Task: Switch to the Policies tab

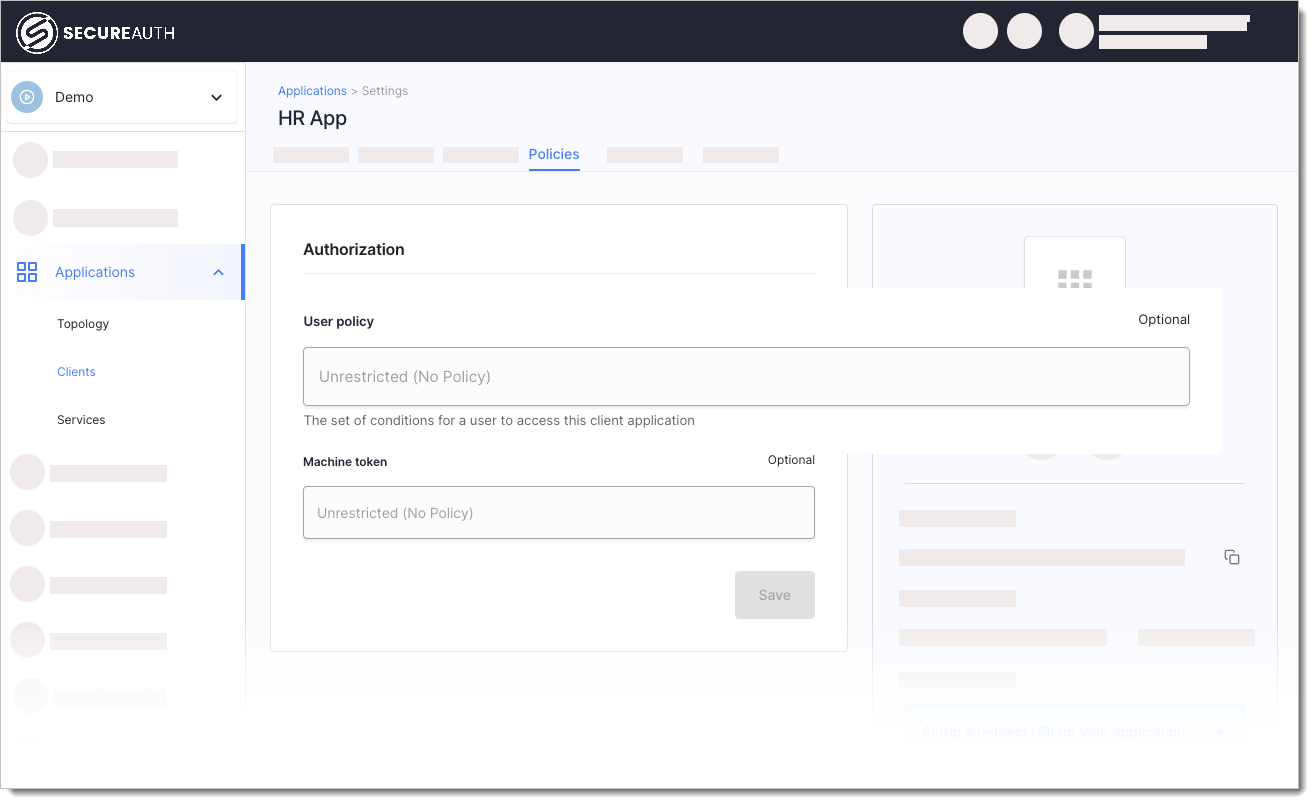Action: tap(553, 154)
